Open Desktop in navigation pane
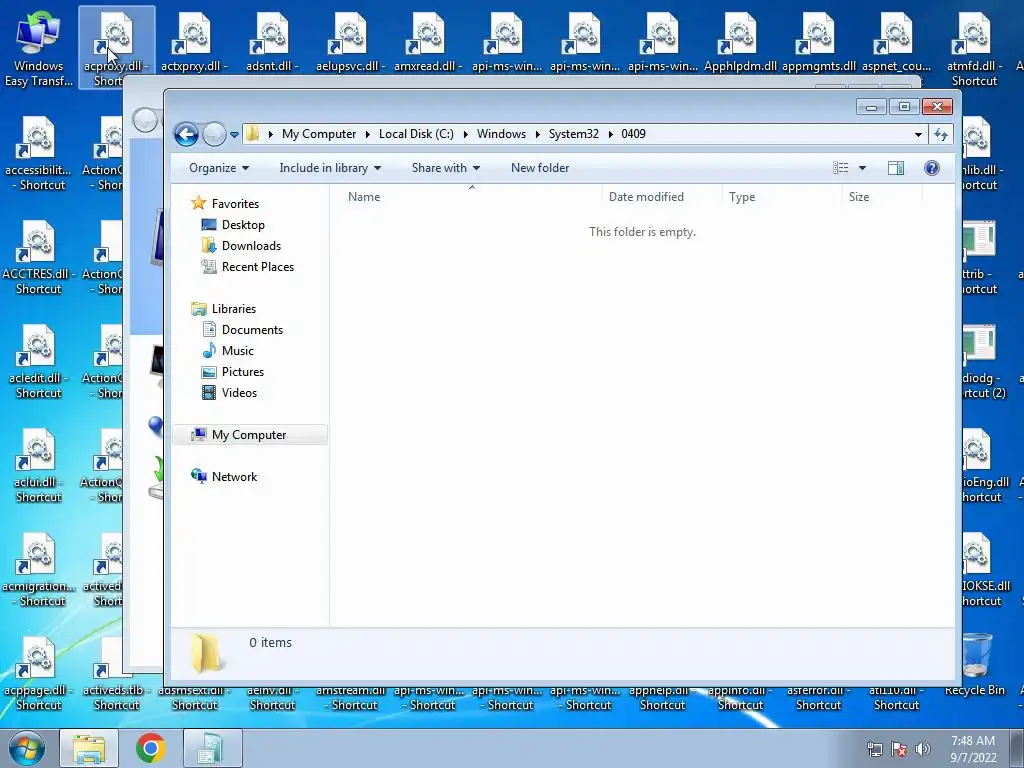The image size is (1024, 768). (234, 225)
